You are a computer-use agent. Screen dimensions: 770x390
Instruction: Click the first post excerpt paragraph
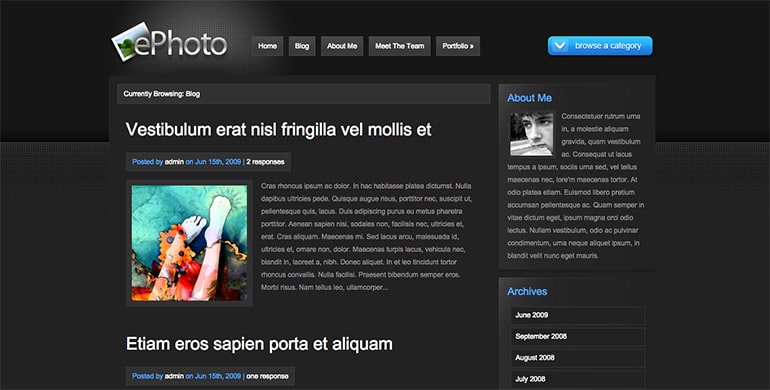366,237
